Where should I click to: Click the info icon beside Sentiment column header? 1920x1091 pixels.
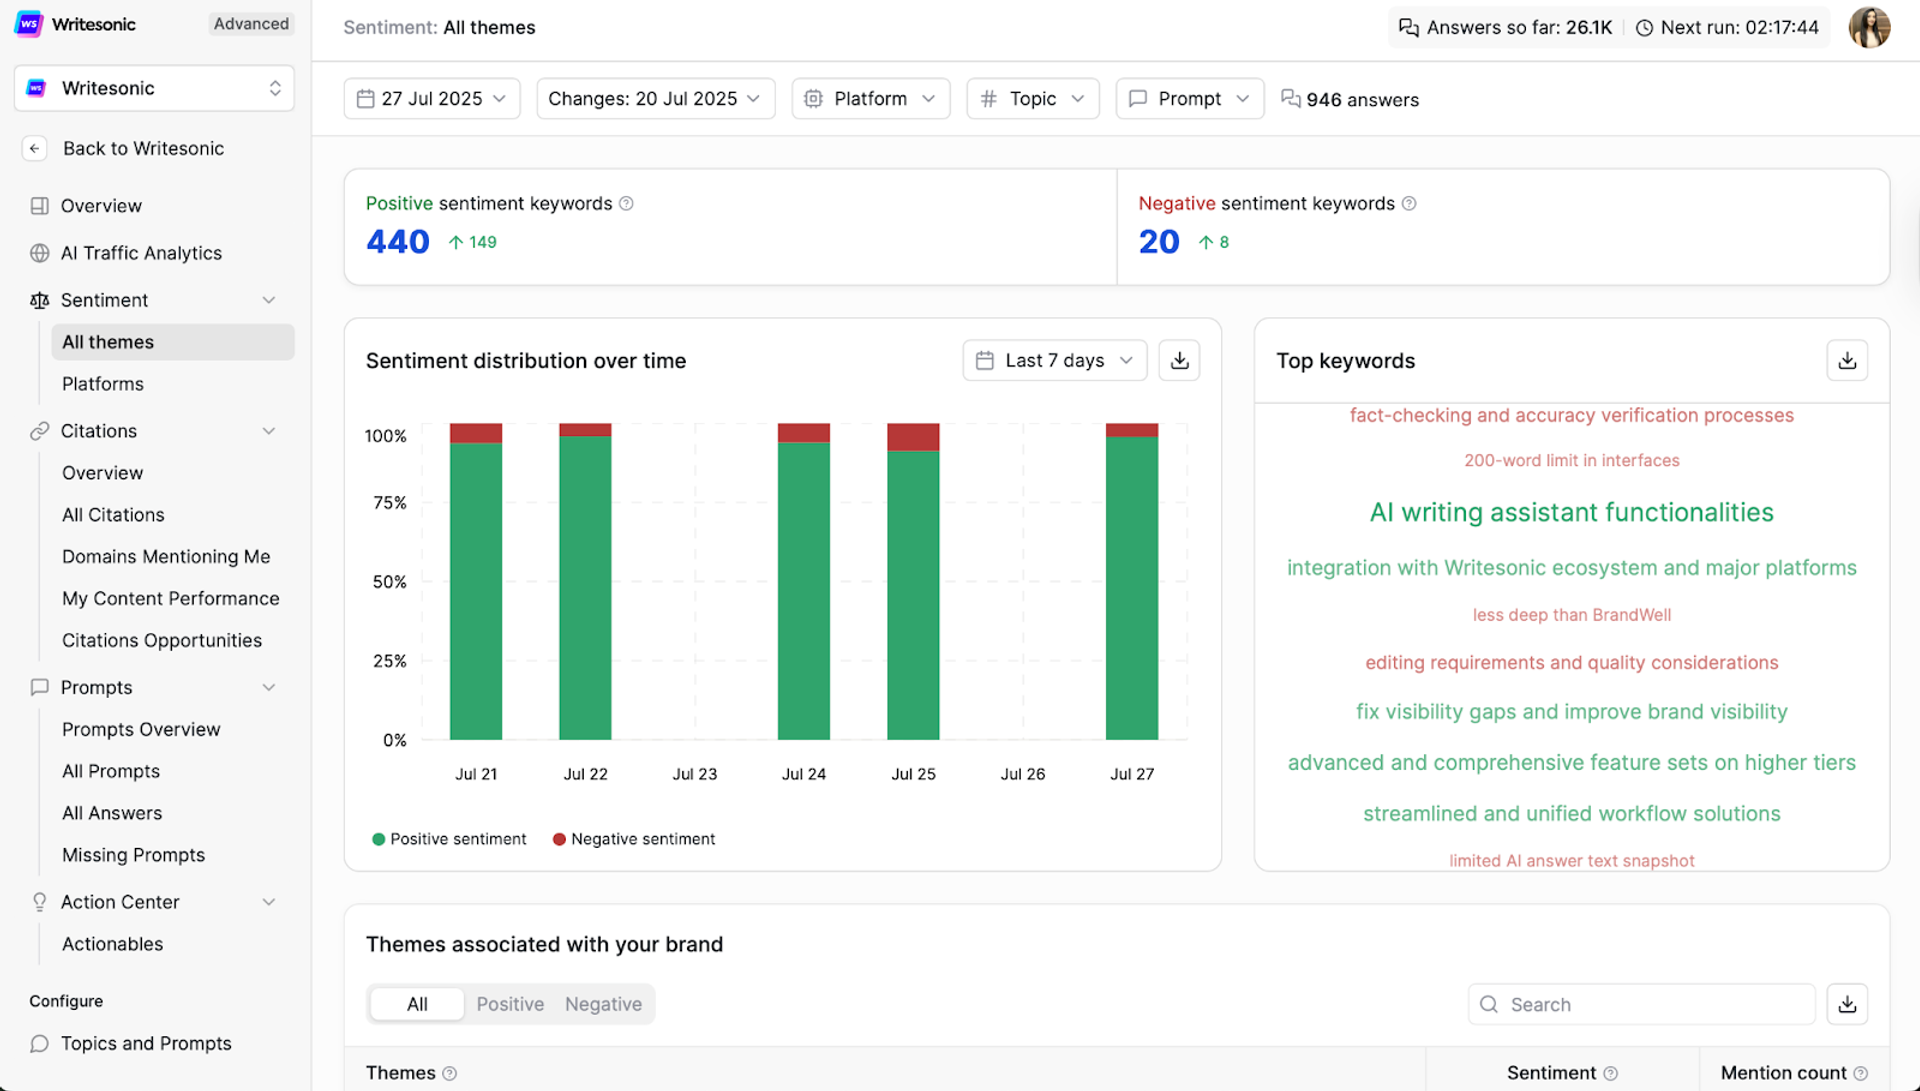1610,1073
